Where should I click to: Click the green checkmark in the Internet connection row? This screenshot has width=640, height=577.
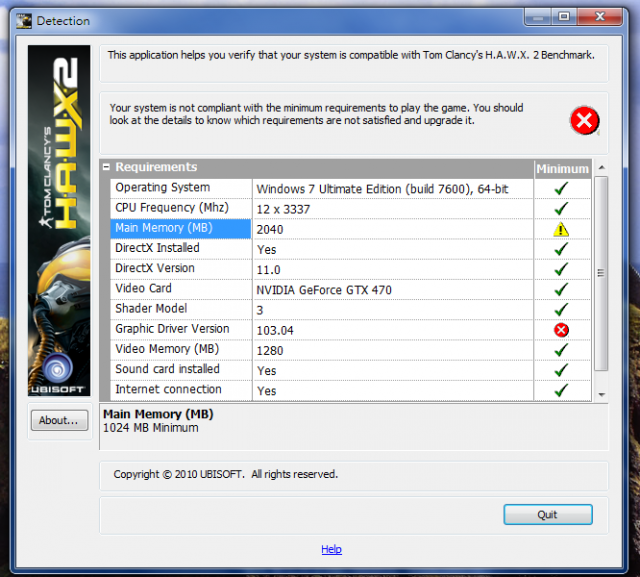[561, 391]
